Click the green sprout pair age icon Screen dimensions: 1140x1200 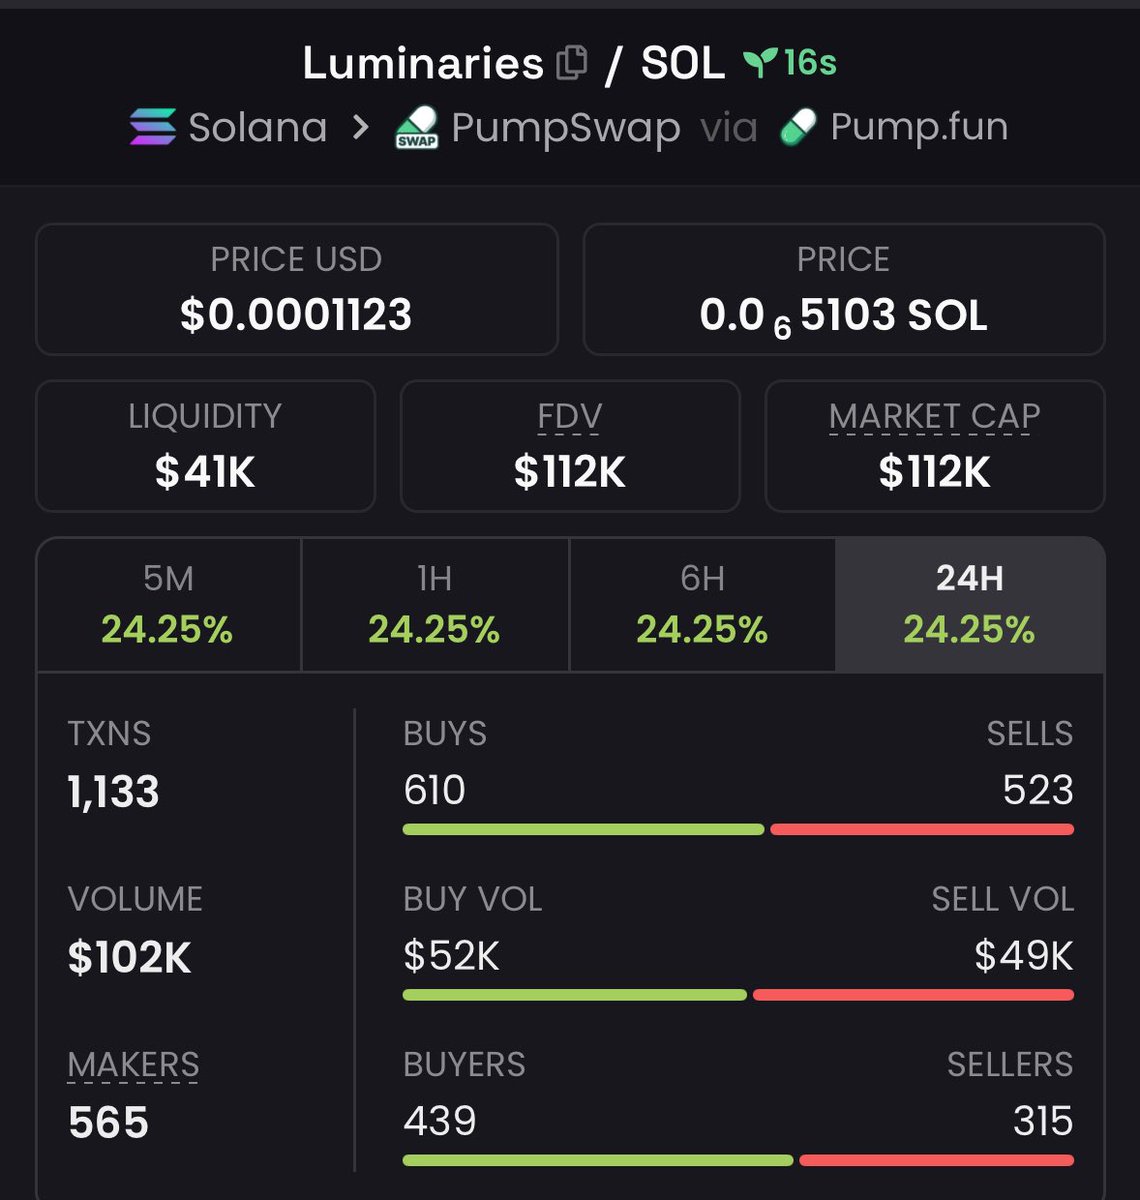(760, 63)
